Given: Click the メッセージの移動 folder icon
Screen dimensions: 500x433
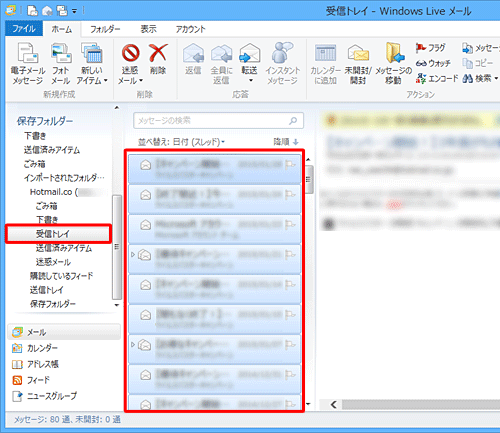Looking at the screenshot, I should pyautogui.click(x=395, y=53).
